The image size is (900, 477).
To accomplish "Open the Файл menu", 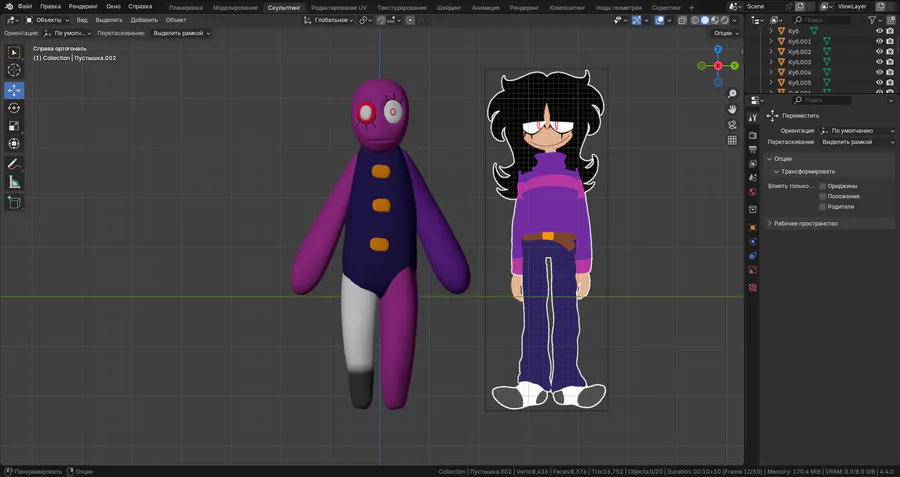I will pyautogui.click(x=25, y=7).
